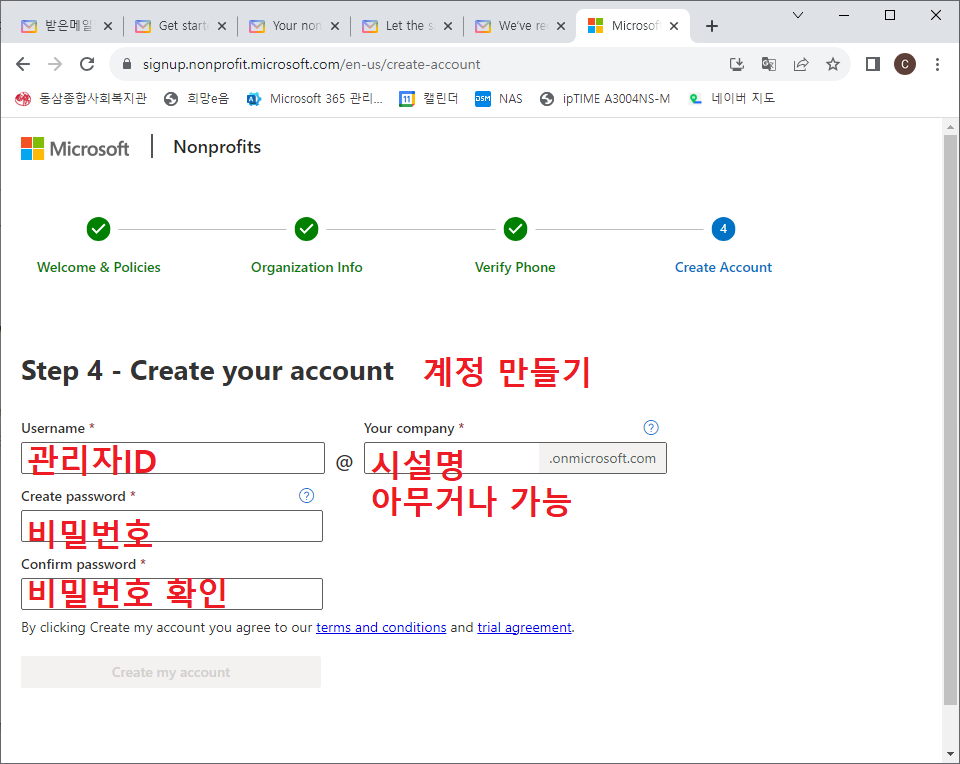Click scrollbar up arrow
The image size is (960, 764).
pyautogui.click(x=950, y=127)
